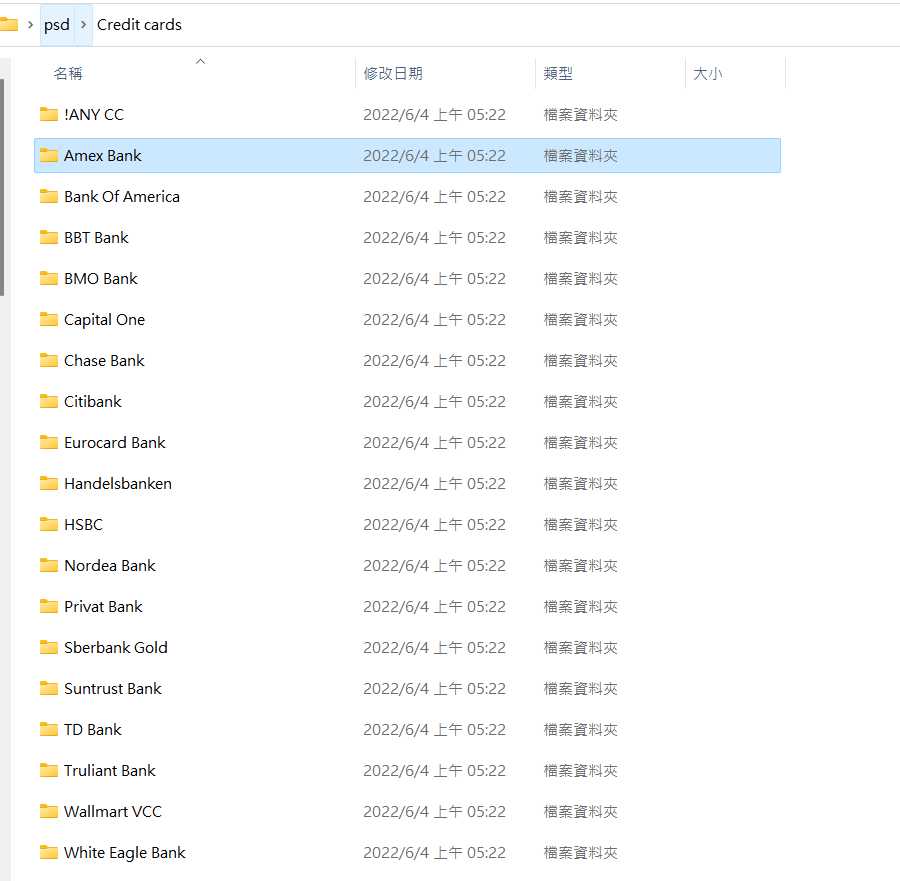Click the Nordea Bank folder icon
The width and height of the screenshot is (900, 881).
[x=49, y=565]
